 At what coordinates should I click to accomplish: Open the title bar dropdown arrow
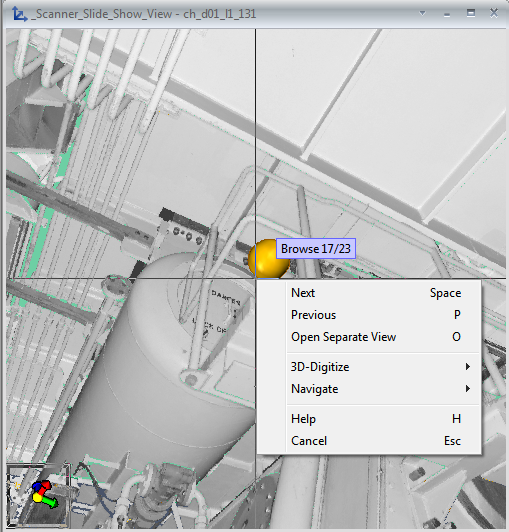422,13
